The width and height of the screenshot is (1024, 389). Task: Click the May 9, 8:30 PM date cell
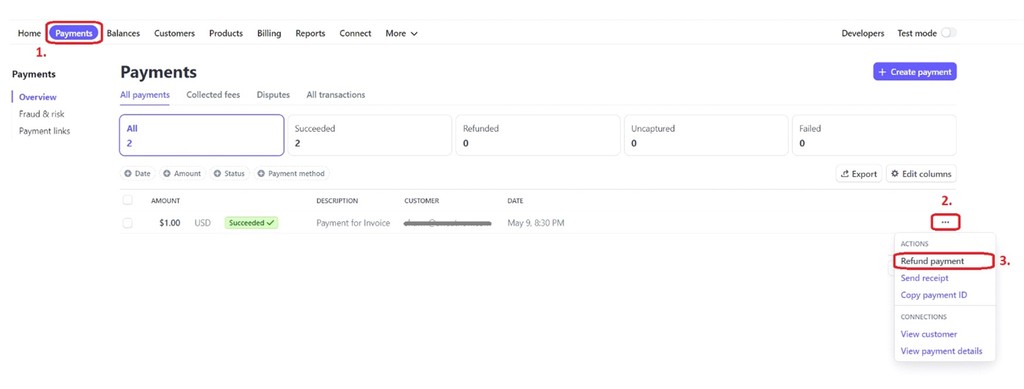click(536, 223)
